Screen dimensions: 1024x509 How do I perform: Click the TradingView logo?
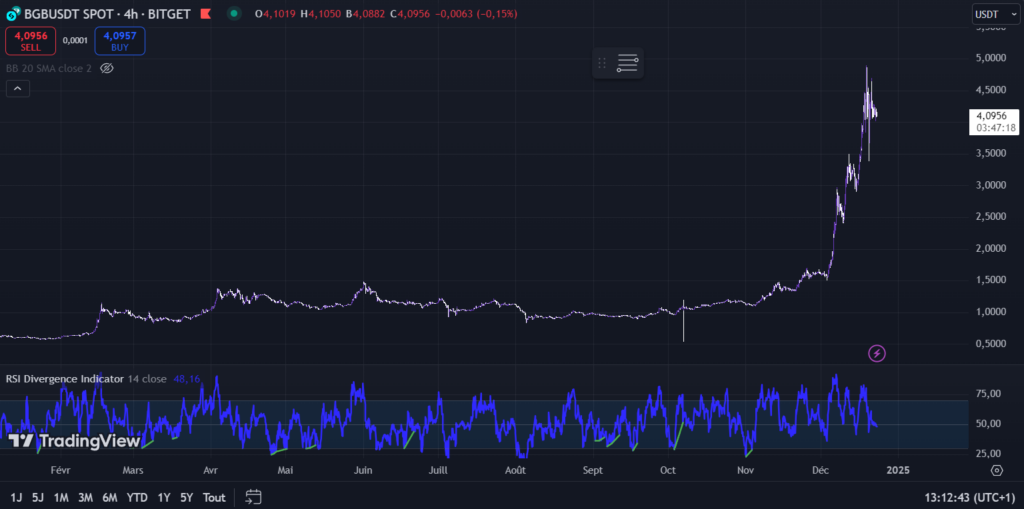(74, 441)
